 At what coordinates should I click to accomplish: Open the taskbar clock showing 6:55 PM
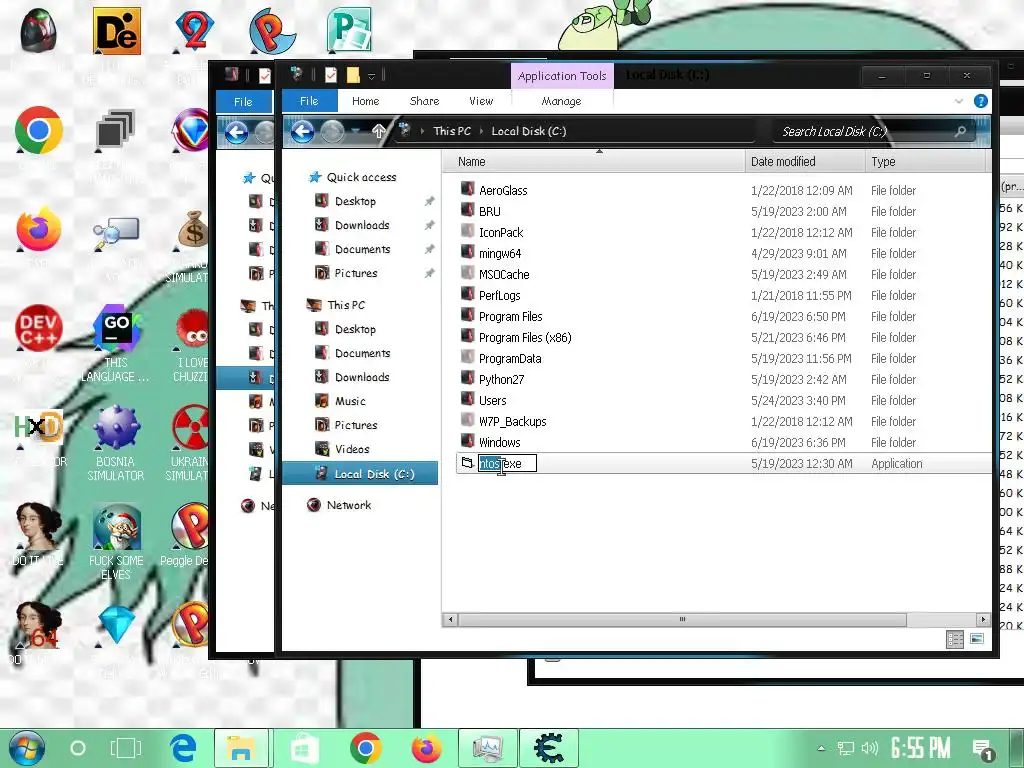tap(920, 748)
